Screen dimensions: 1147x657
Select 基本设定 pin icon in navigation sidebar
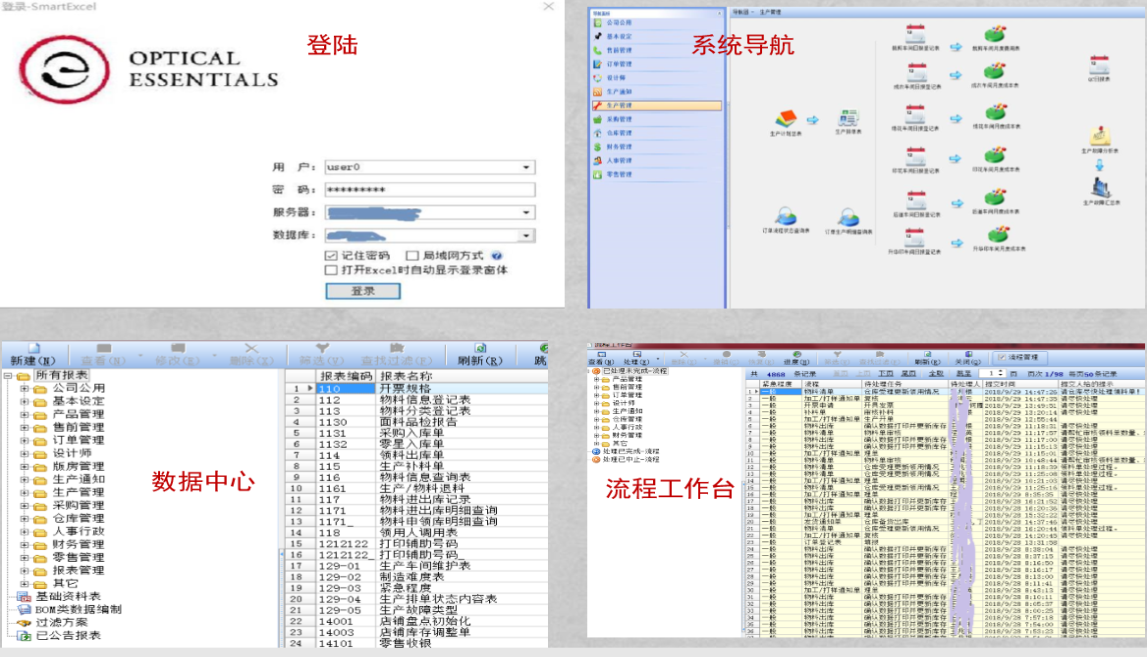(x=598, y=37)
